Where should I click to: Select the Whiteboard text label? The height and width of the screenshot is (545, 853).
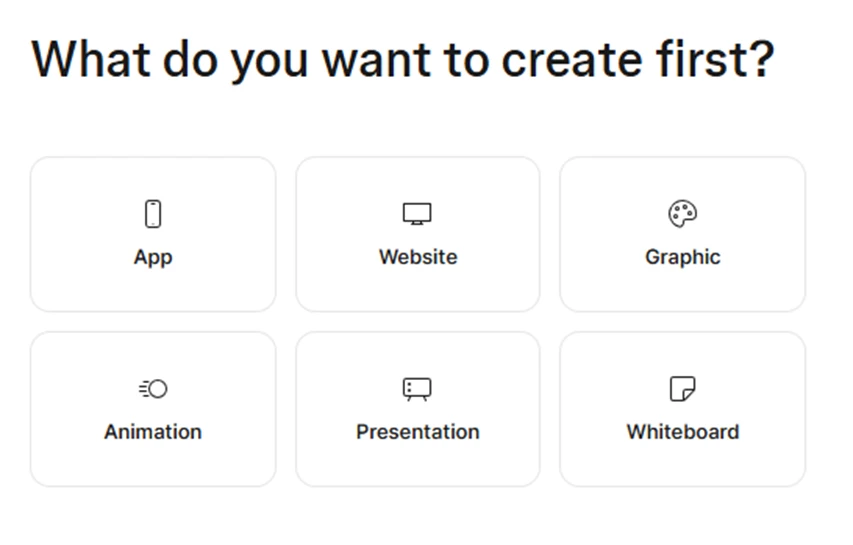[683, 432]
